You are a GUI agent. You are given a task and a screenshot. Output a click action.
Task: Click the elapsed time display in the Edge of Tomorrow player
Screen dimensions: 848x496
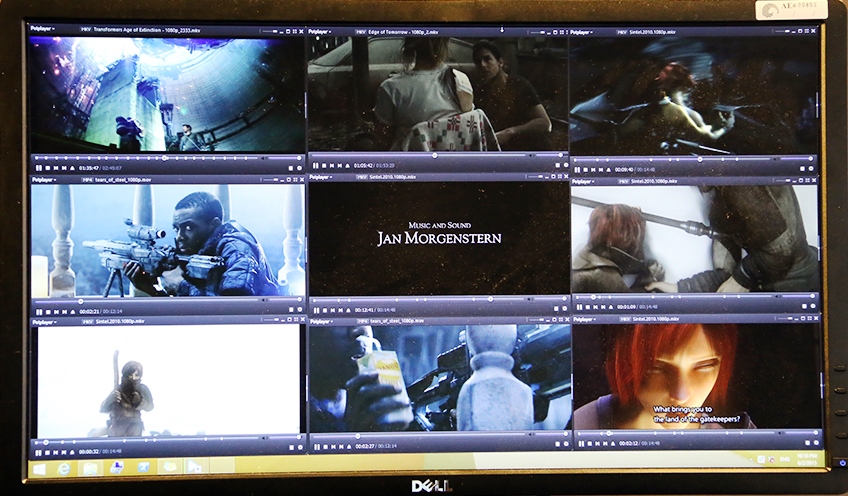(x=363, y=165)
